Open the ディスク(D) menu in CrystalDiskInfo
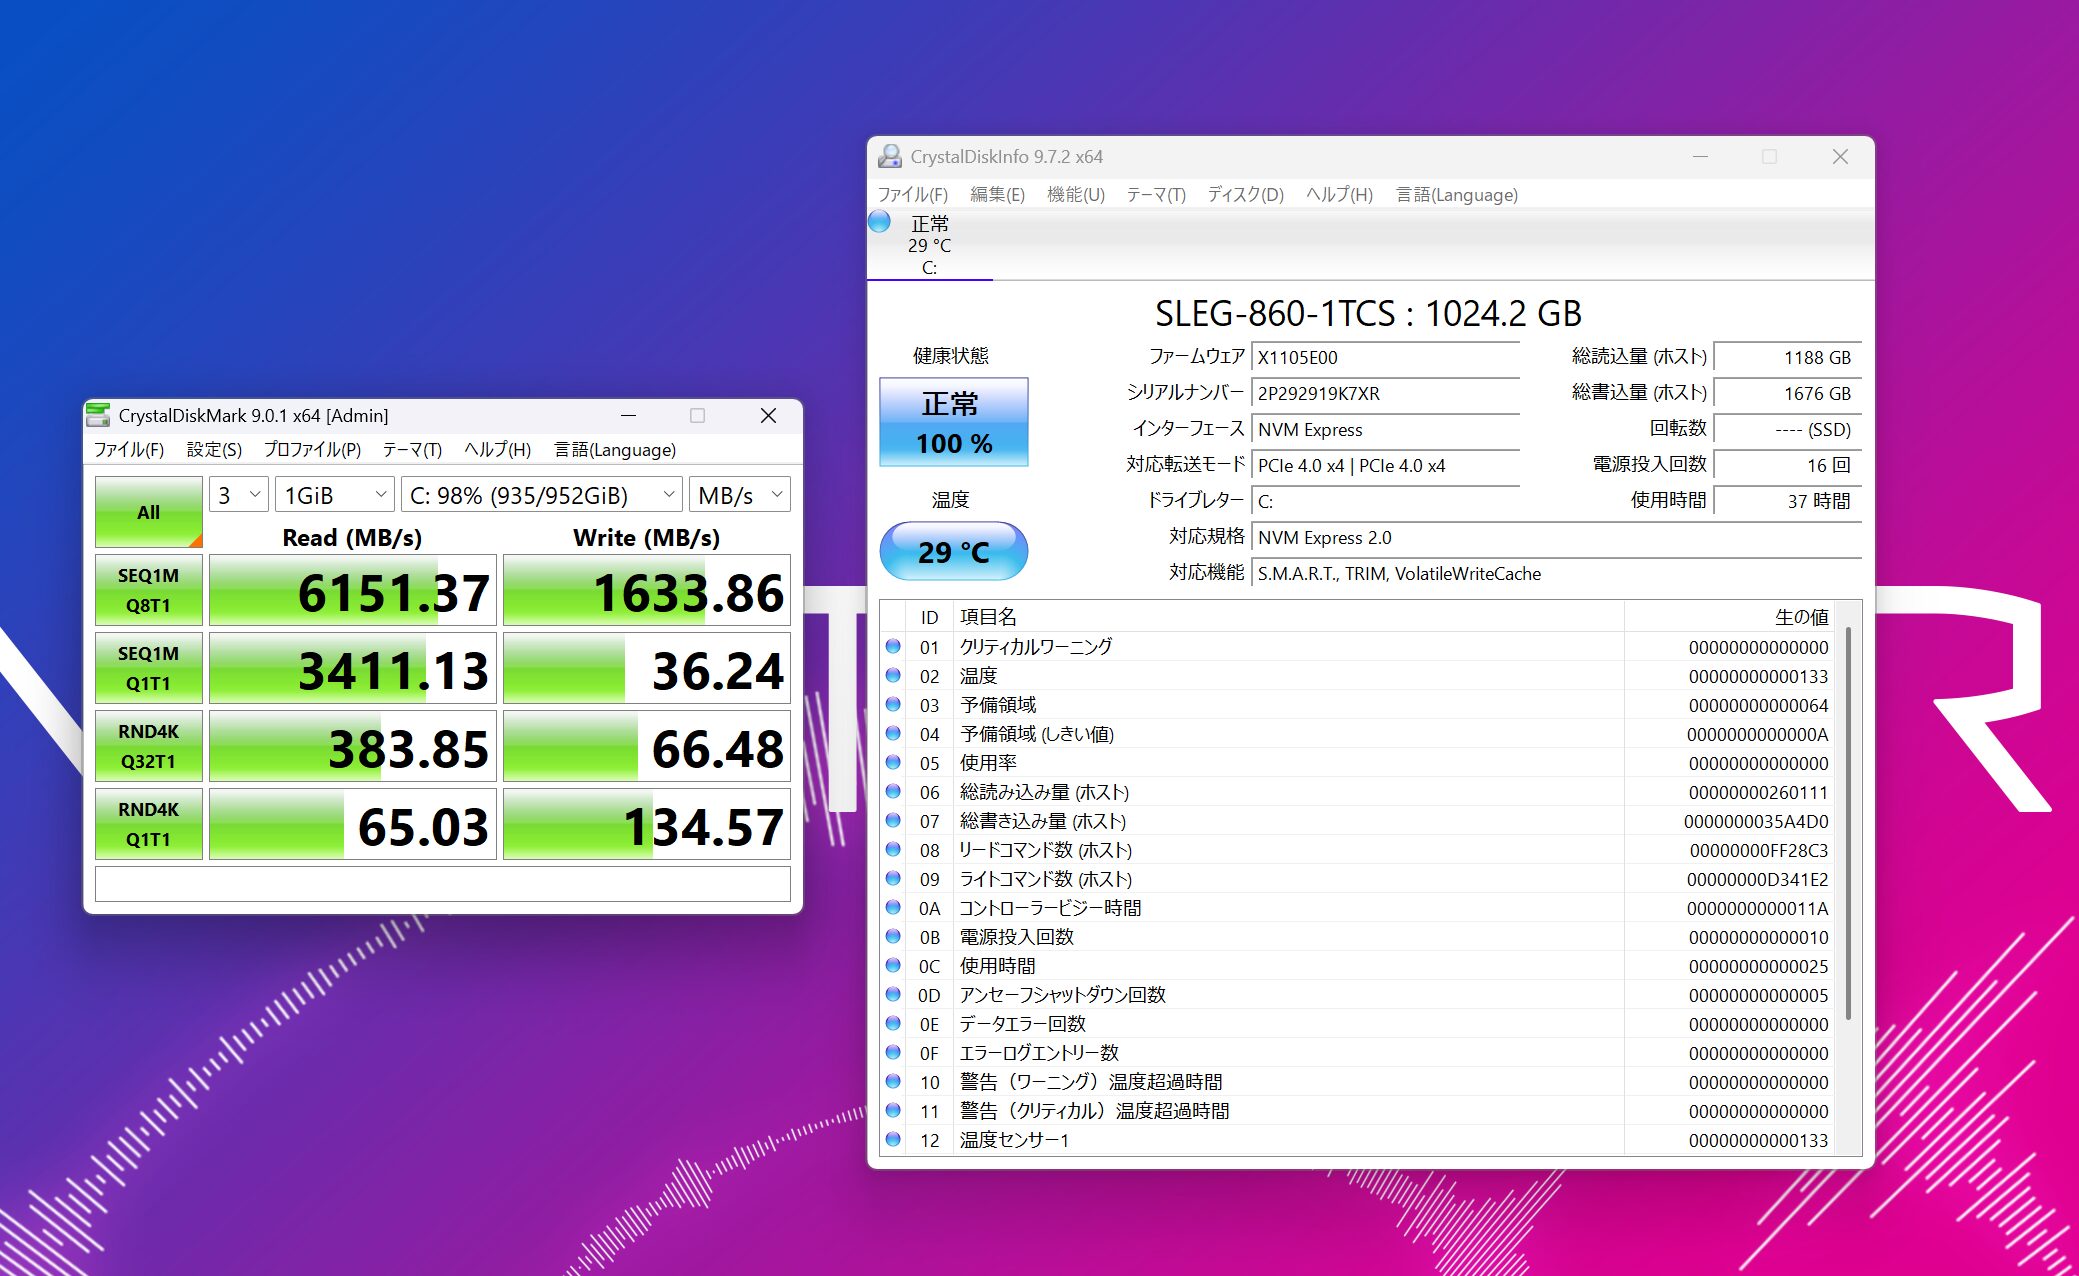Screen dimensions: 2079x1276 1245,194
